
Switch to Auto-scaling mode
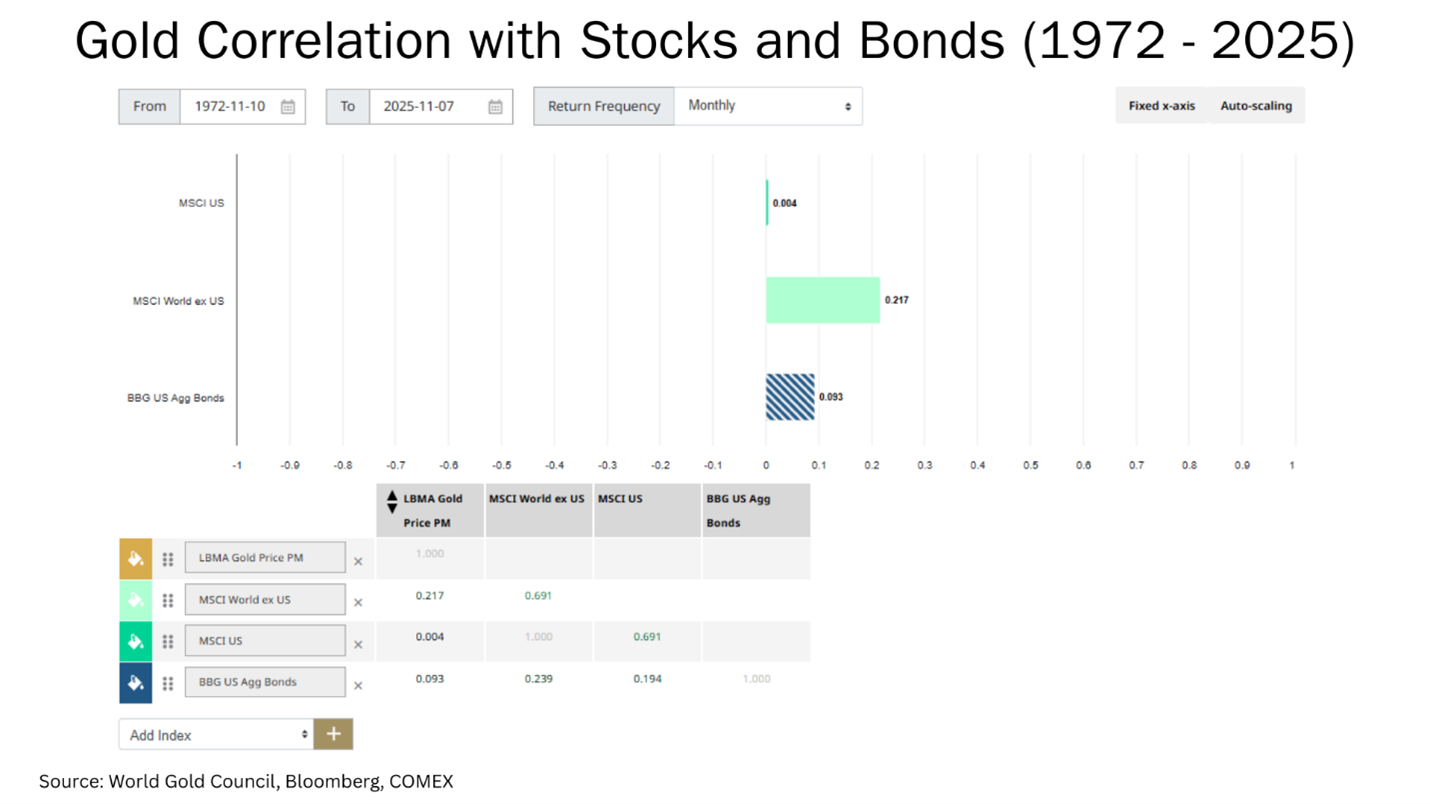coord(1256,106)
